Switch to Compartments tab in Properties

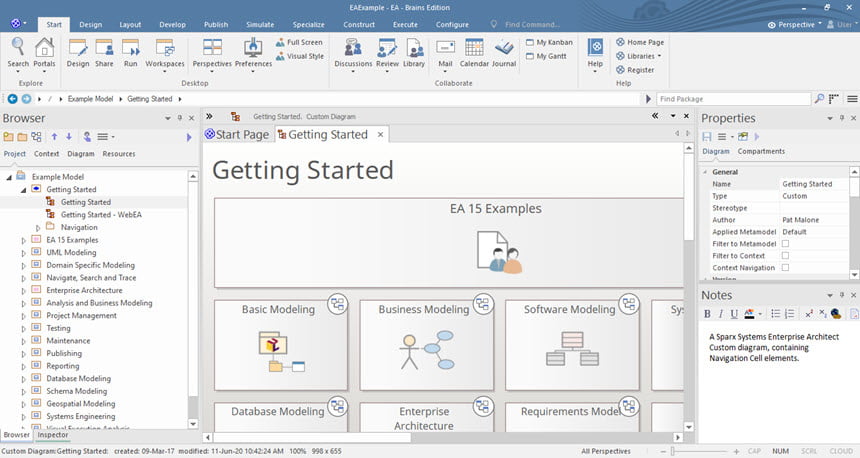[x=761, y=151]
